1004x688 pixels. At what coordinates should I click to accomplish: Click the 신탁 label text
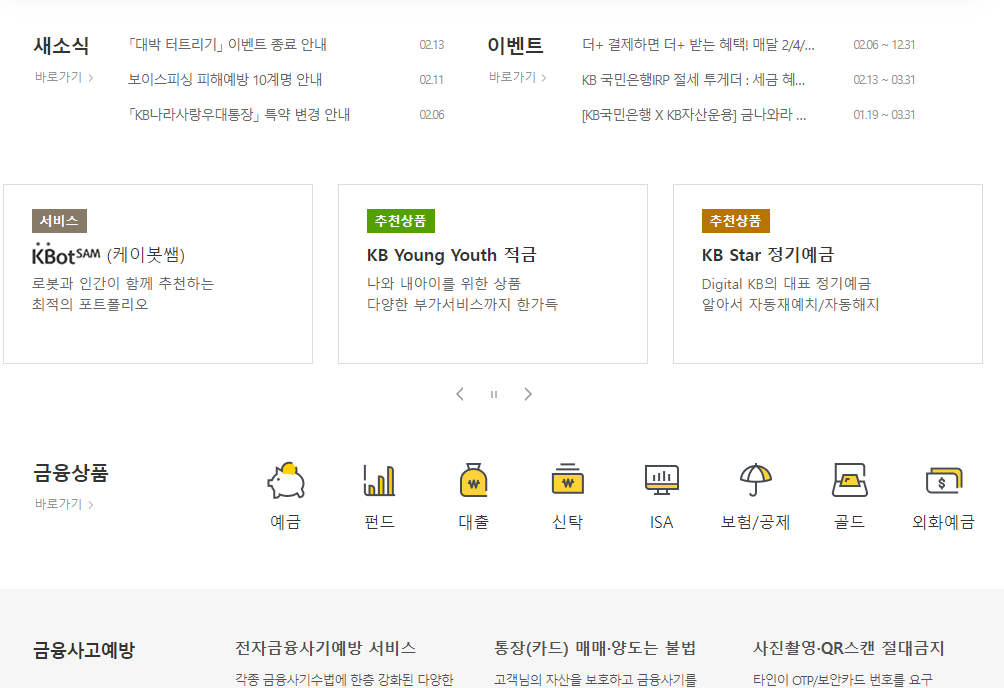coord(567,522)
